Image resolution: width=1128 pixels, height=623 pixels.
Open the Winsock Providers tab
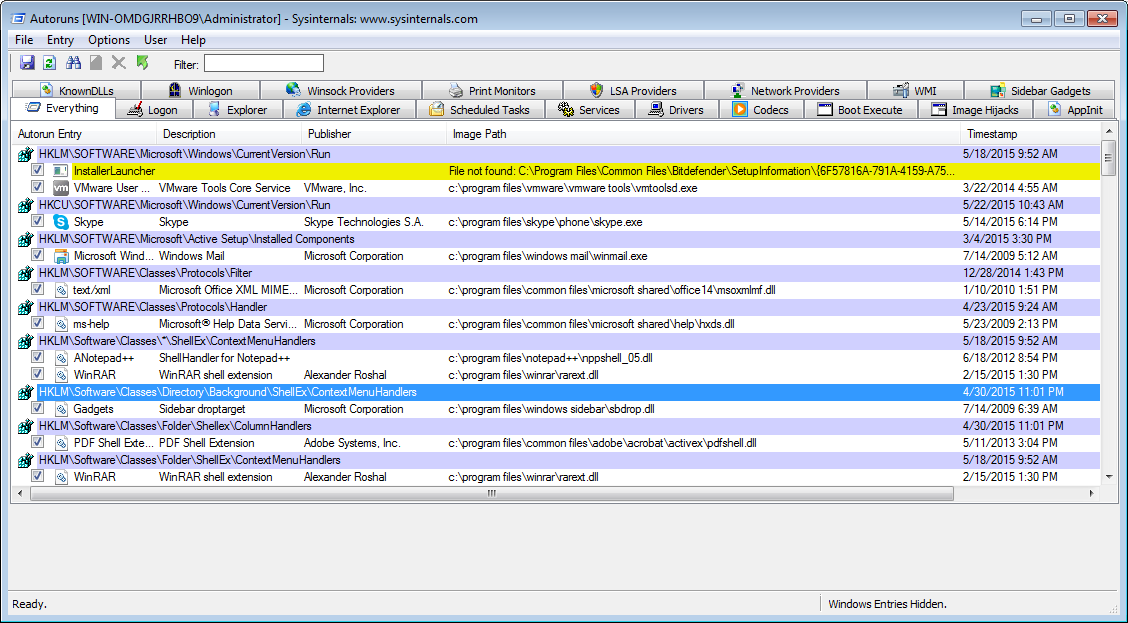point(341,91)
